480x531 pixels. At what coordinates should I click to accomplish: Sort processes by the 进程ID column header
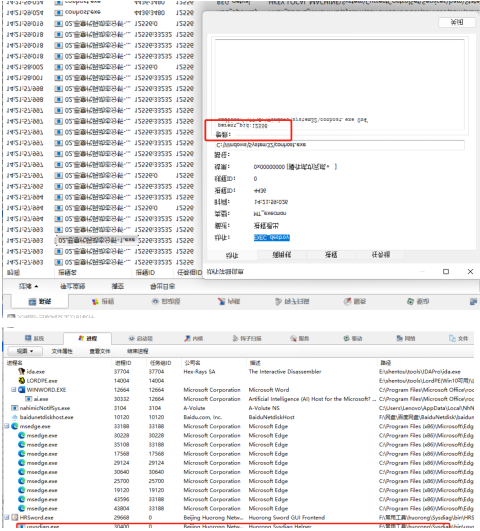click(123, 363)
